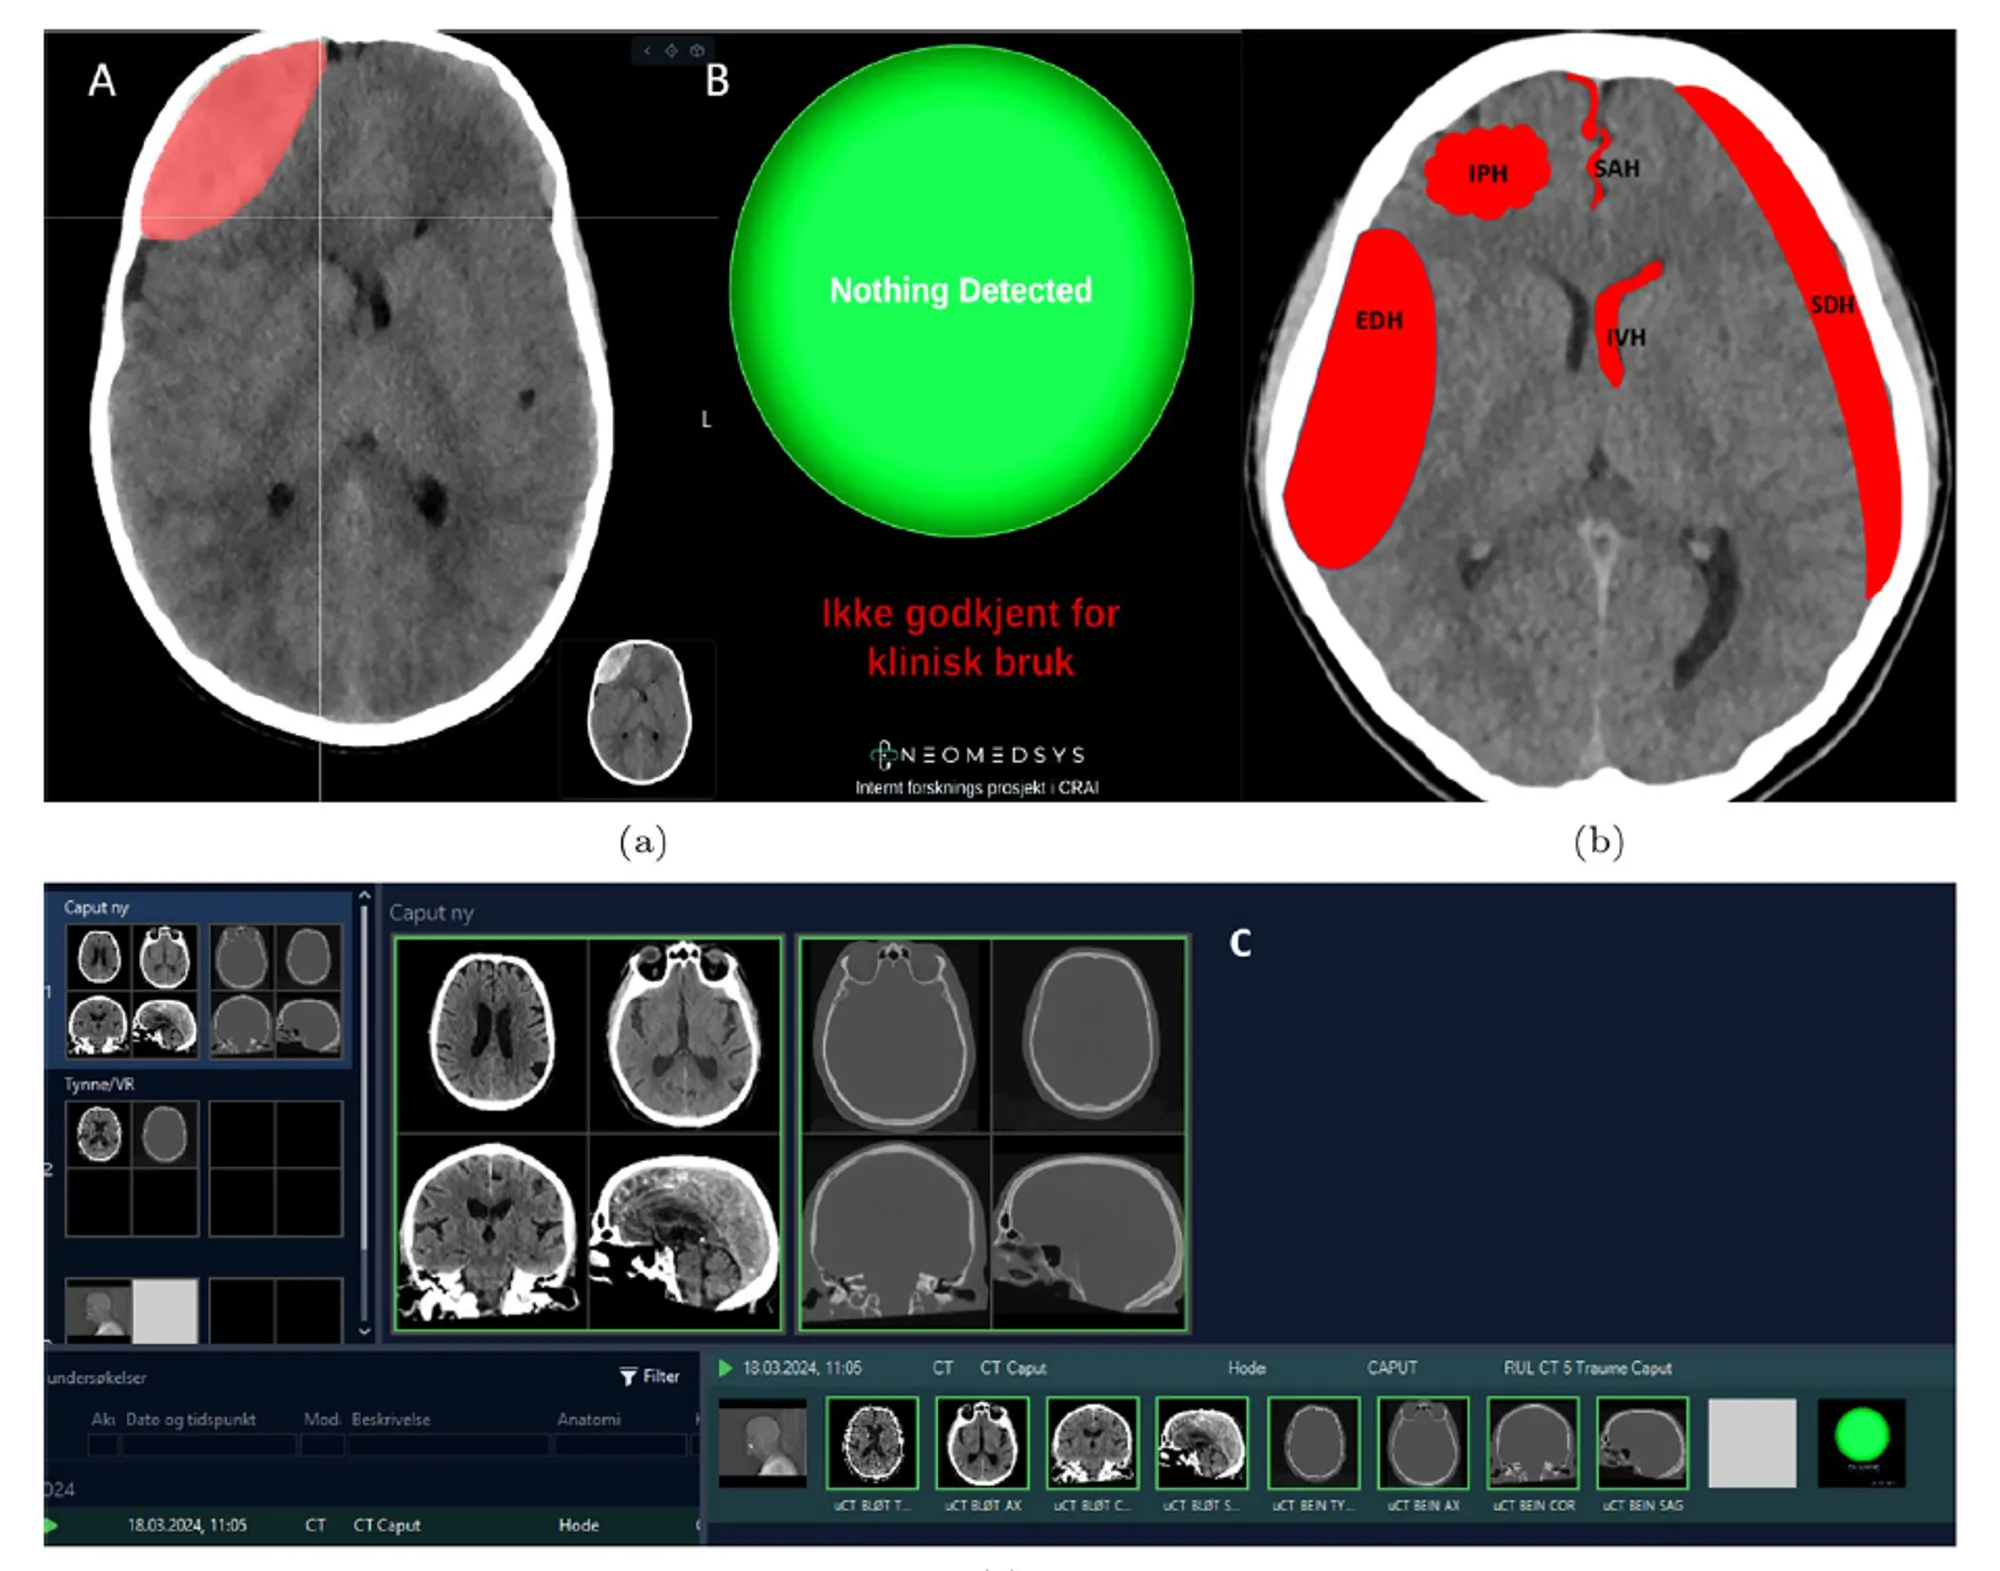The image size is (2000, 1571).
Task: Select the 18.03.2024 CT Caput examination row
Action: click(x=372, y=1525)
